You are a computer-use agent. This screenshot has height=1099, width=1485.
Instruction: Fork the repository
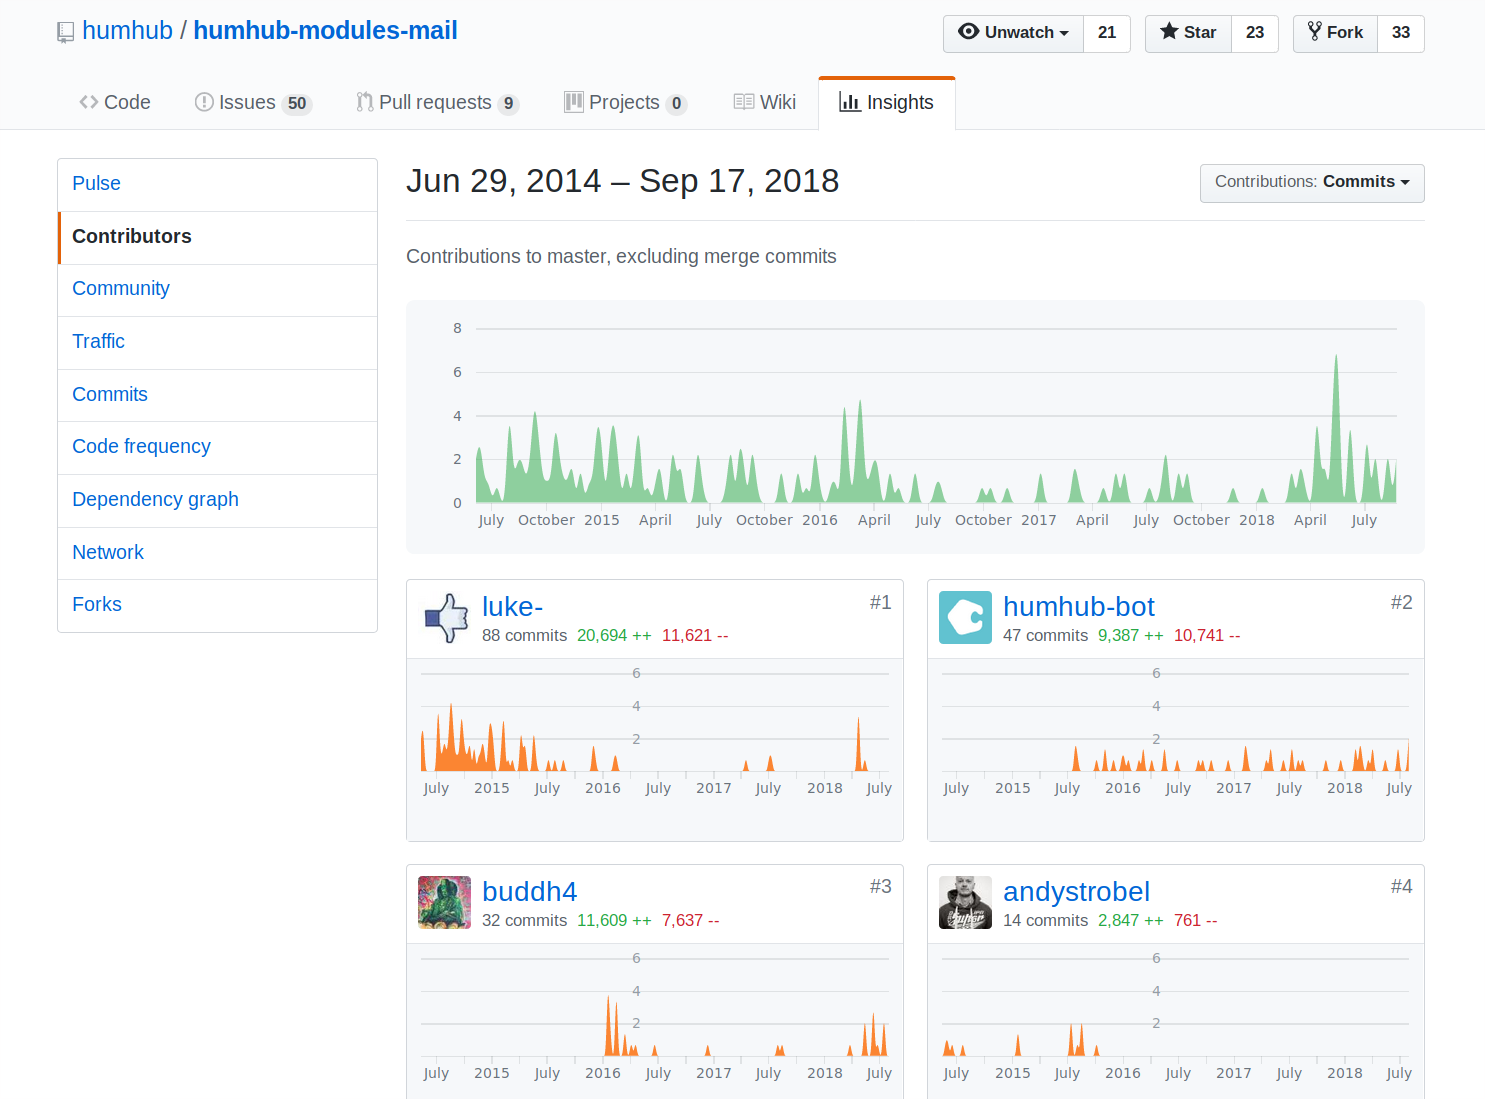point(1335,33)
